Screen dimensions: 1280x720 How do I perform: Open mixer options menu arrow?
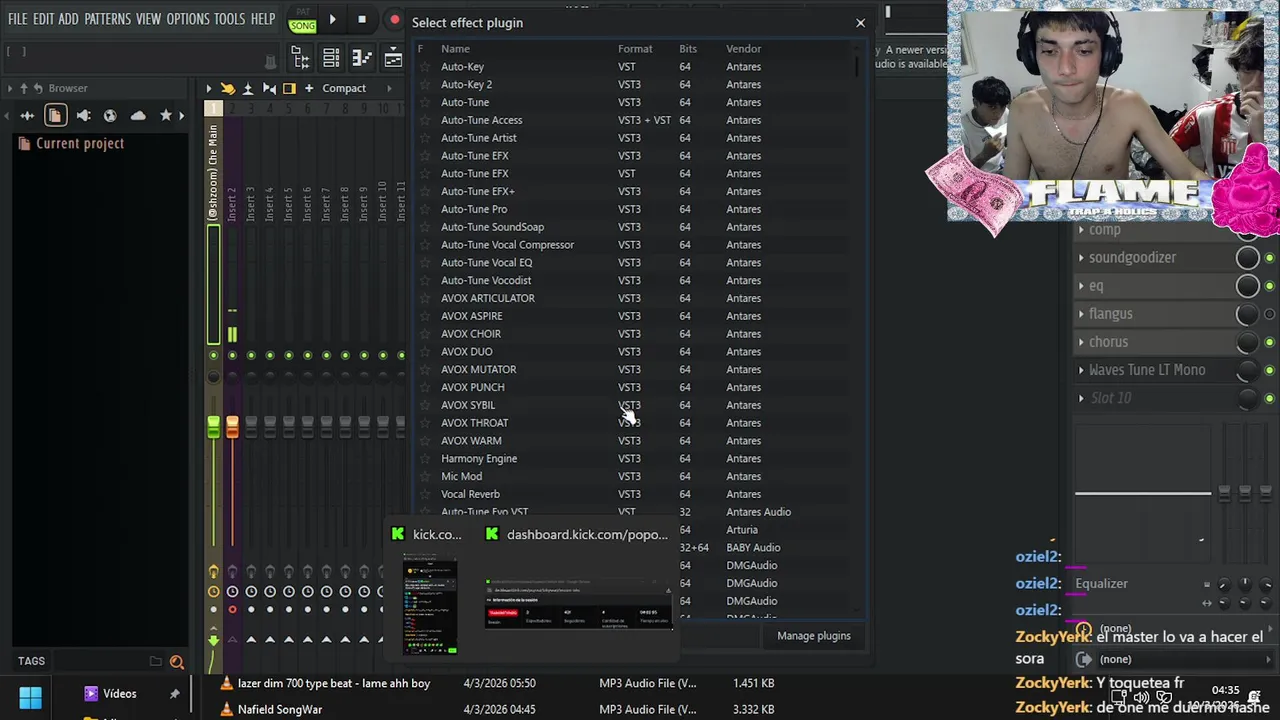(209, 88)
